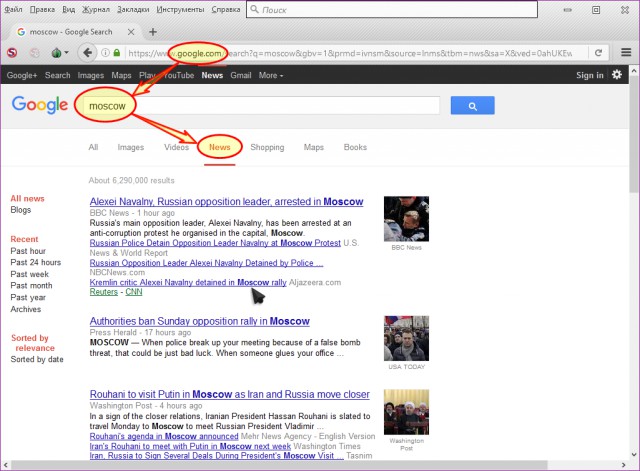
Task: Click the USA TODAY rally thumbnail
Action: coord(406,338)
